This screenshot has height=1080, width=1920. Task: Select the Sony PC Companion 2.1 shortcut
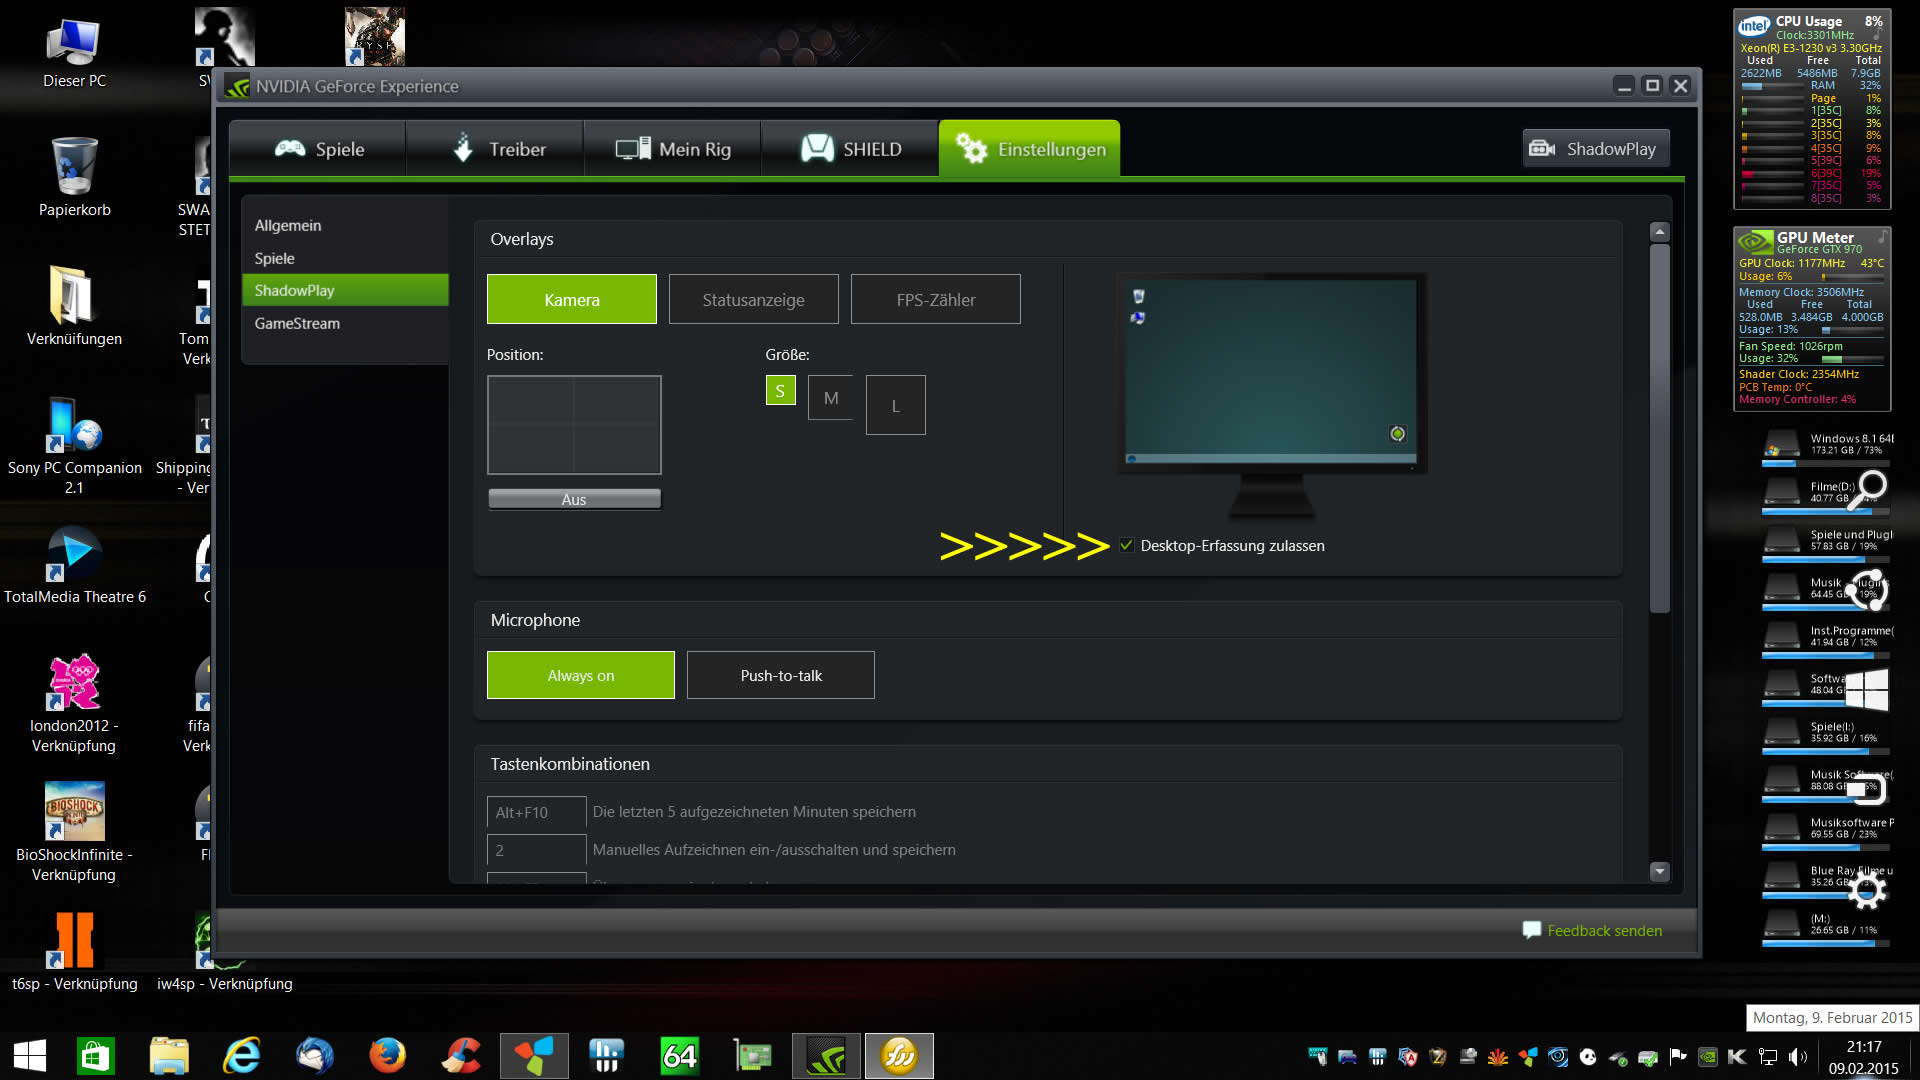[x=74, y=446]
